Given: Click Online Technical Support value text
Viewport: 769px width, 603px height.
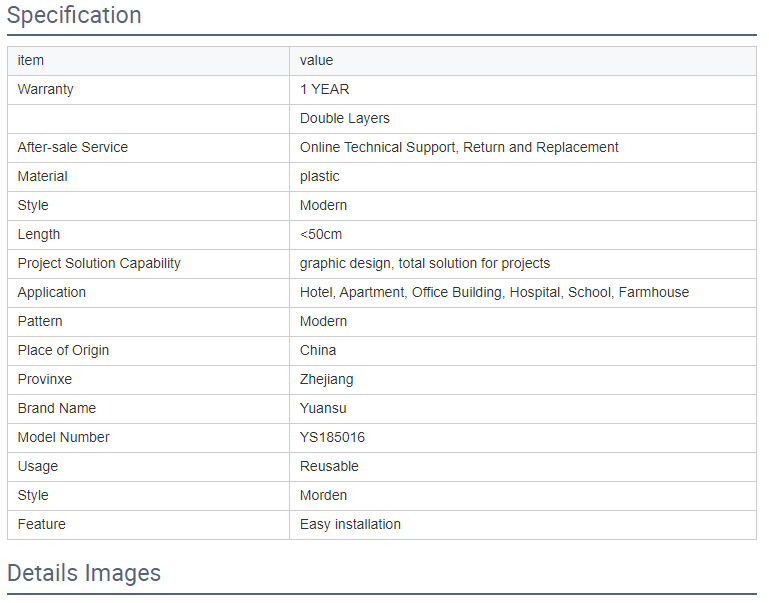Looking at the screenshot, I should (459, 148).
